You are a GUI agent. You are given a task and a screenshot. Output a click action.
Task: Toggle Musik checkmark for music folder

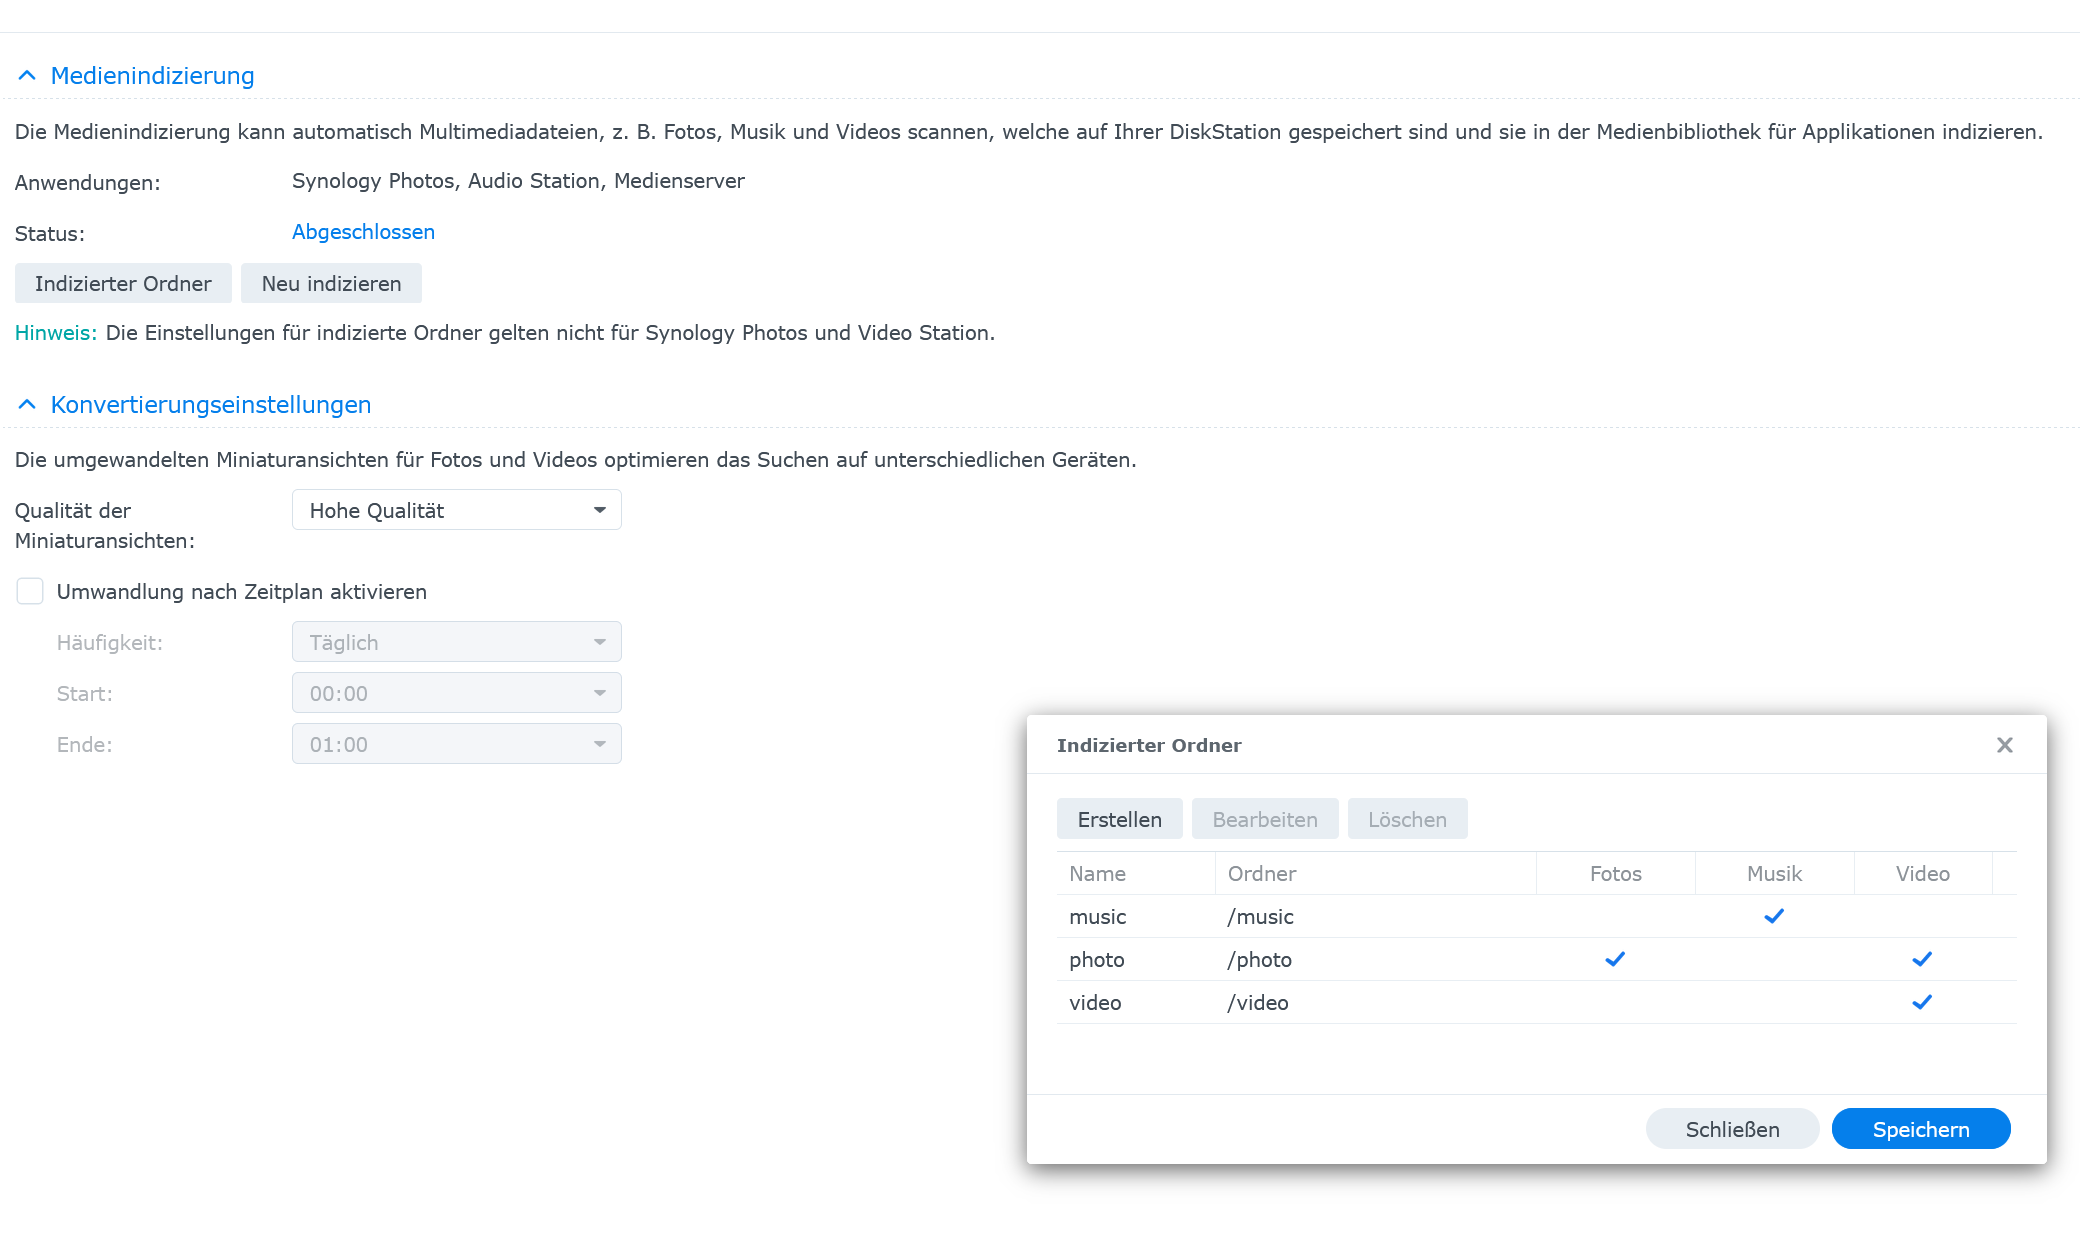tap(1774, 916)
